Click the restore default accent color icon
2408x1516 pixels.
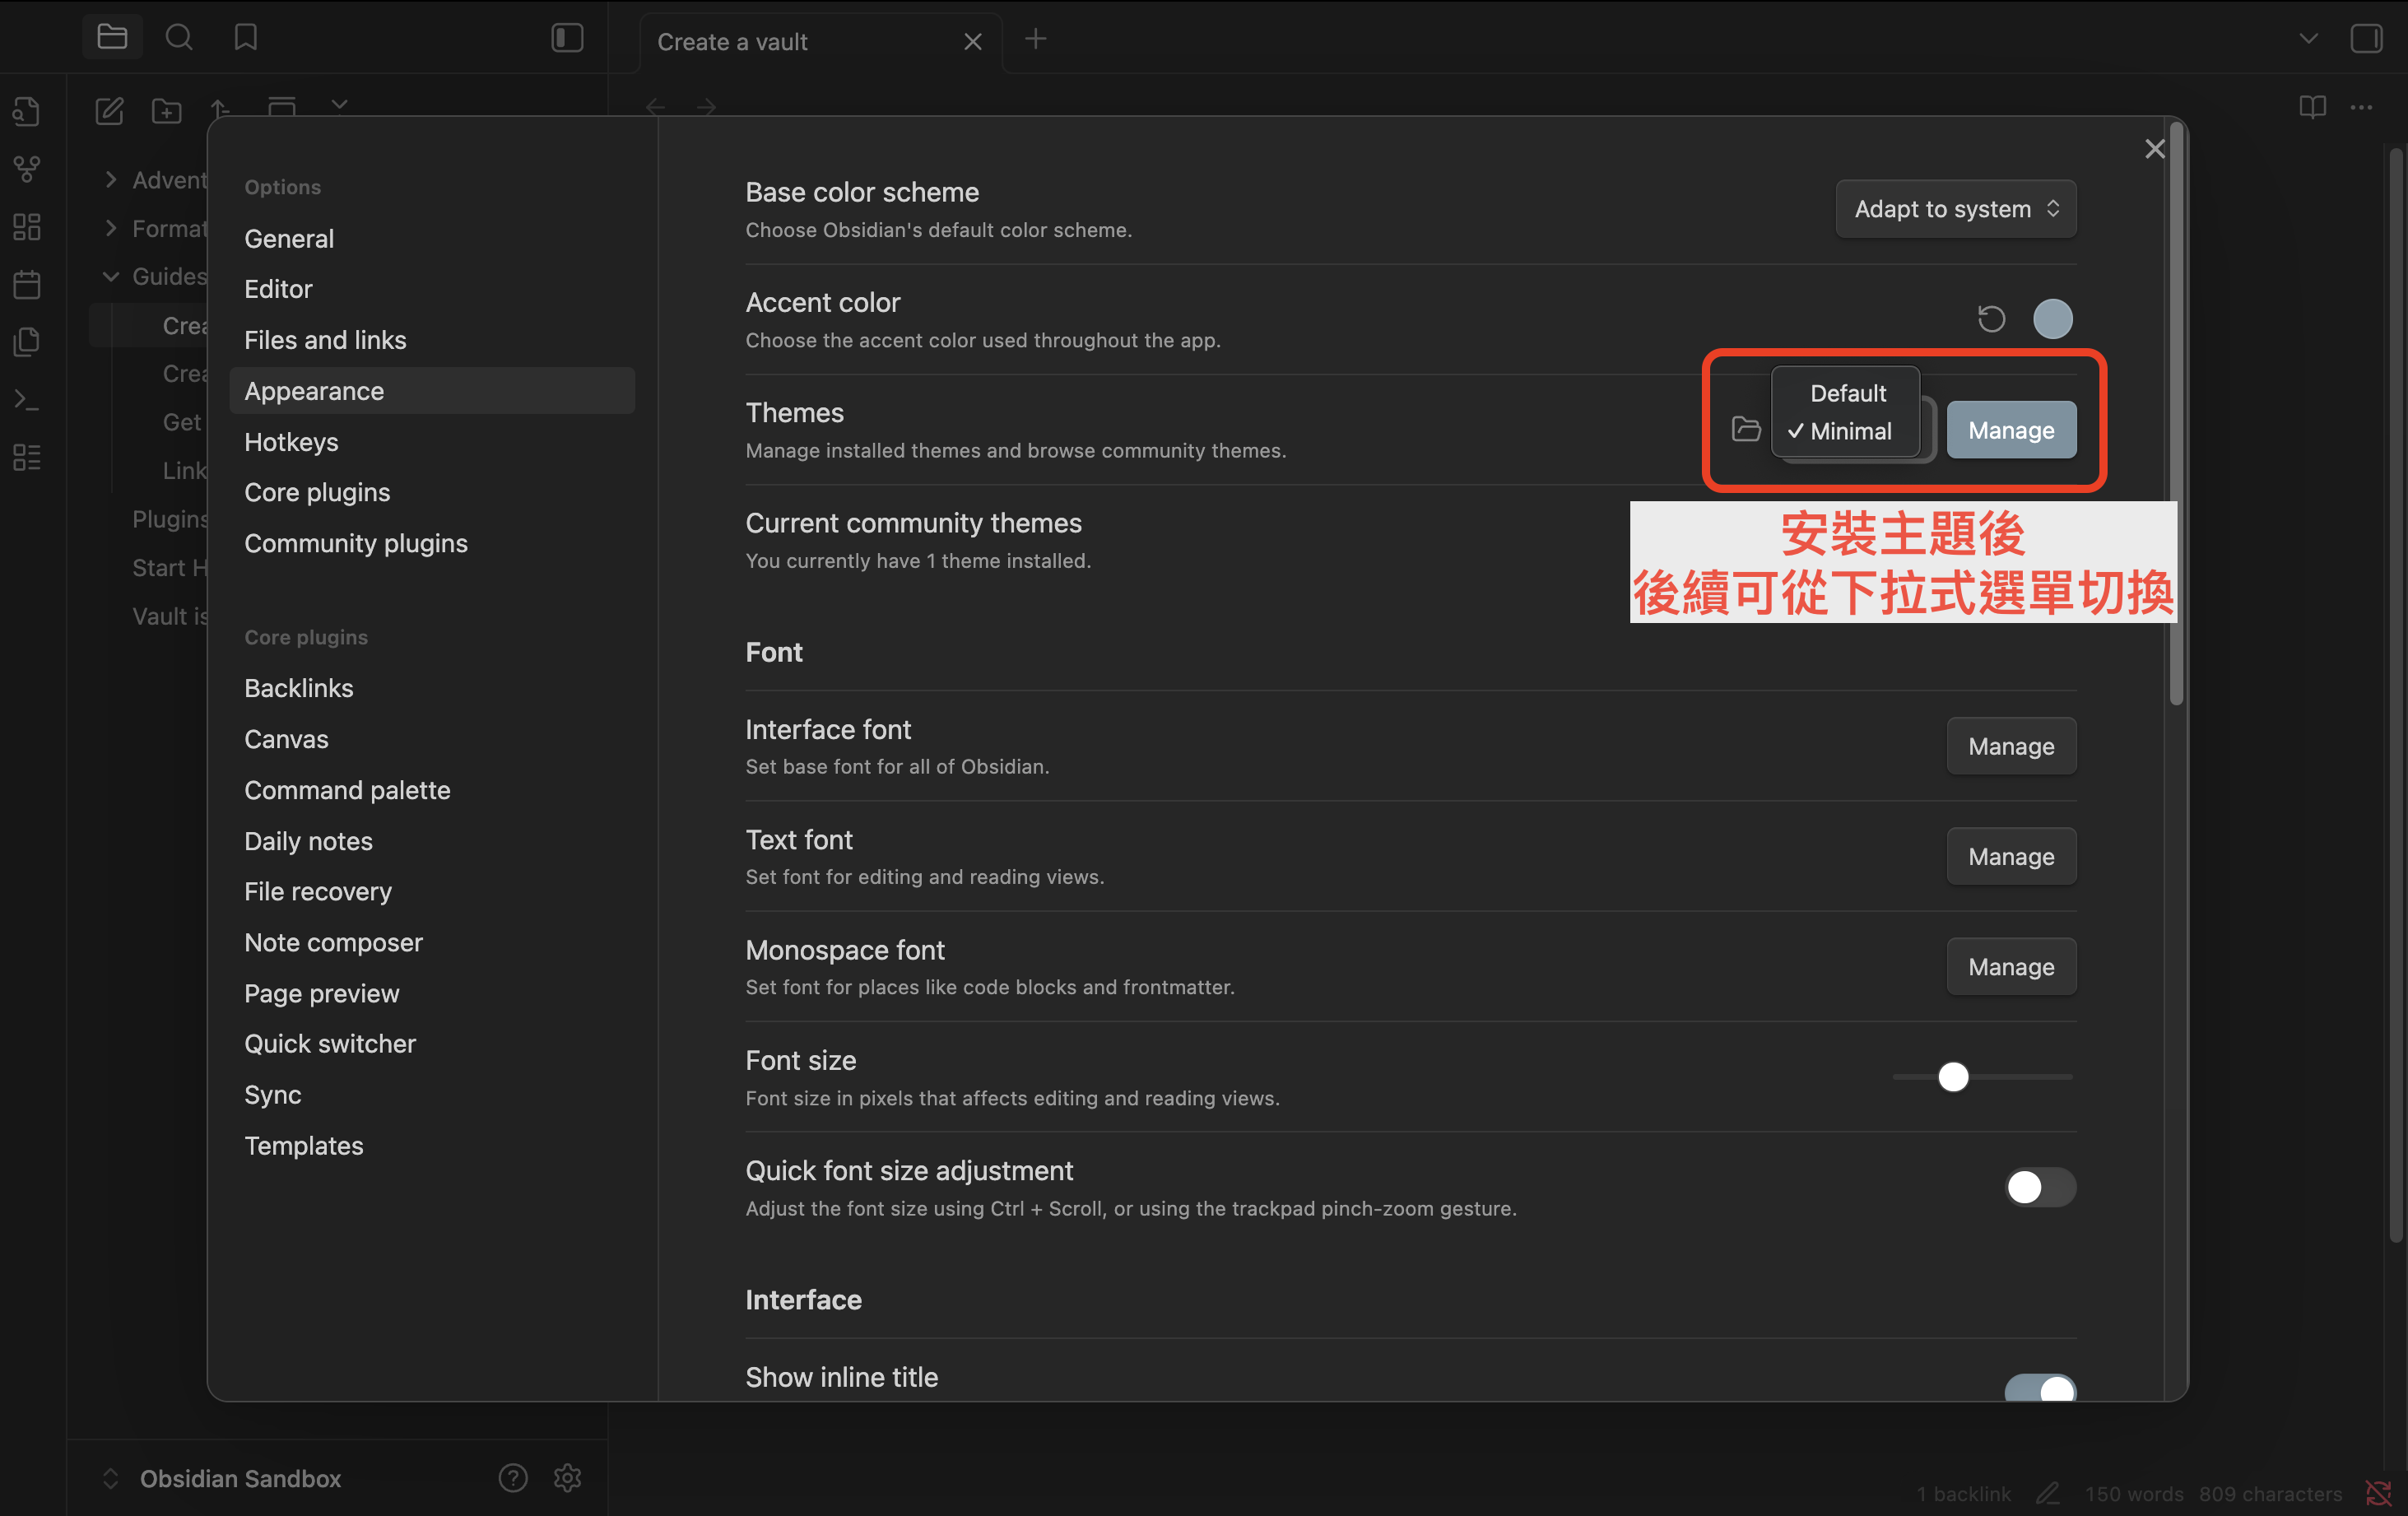tap(1991, 319)
